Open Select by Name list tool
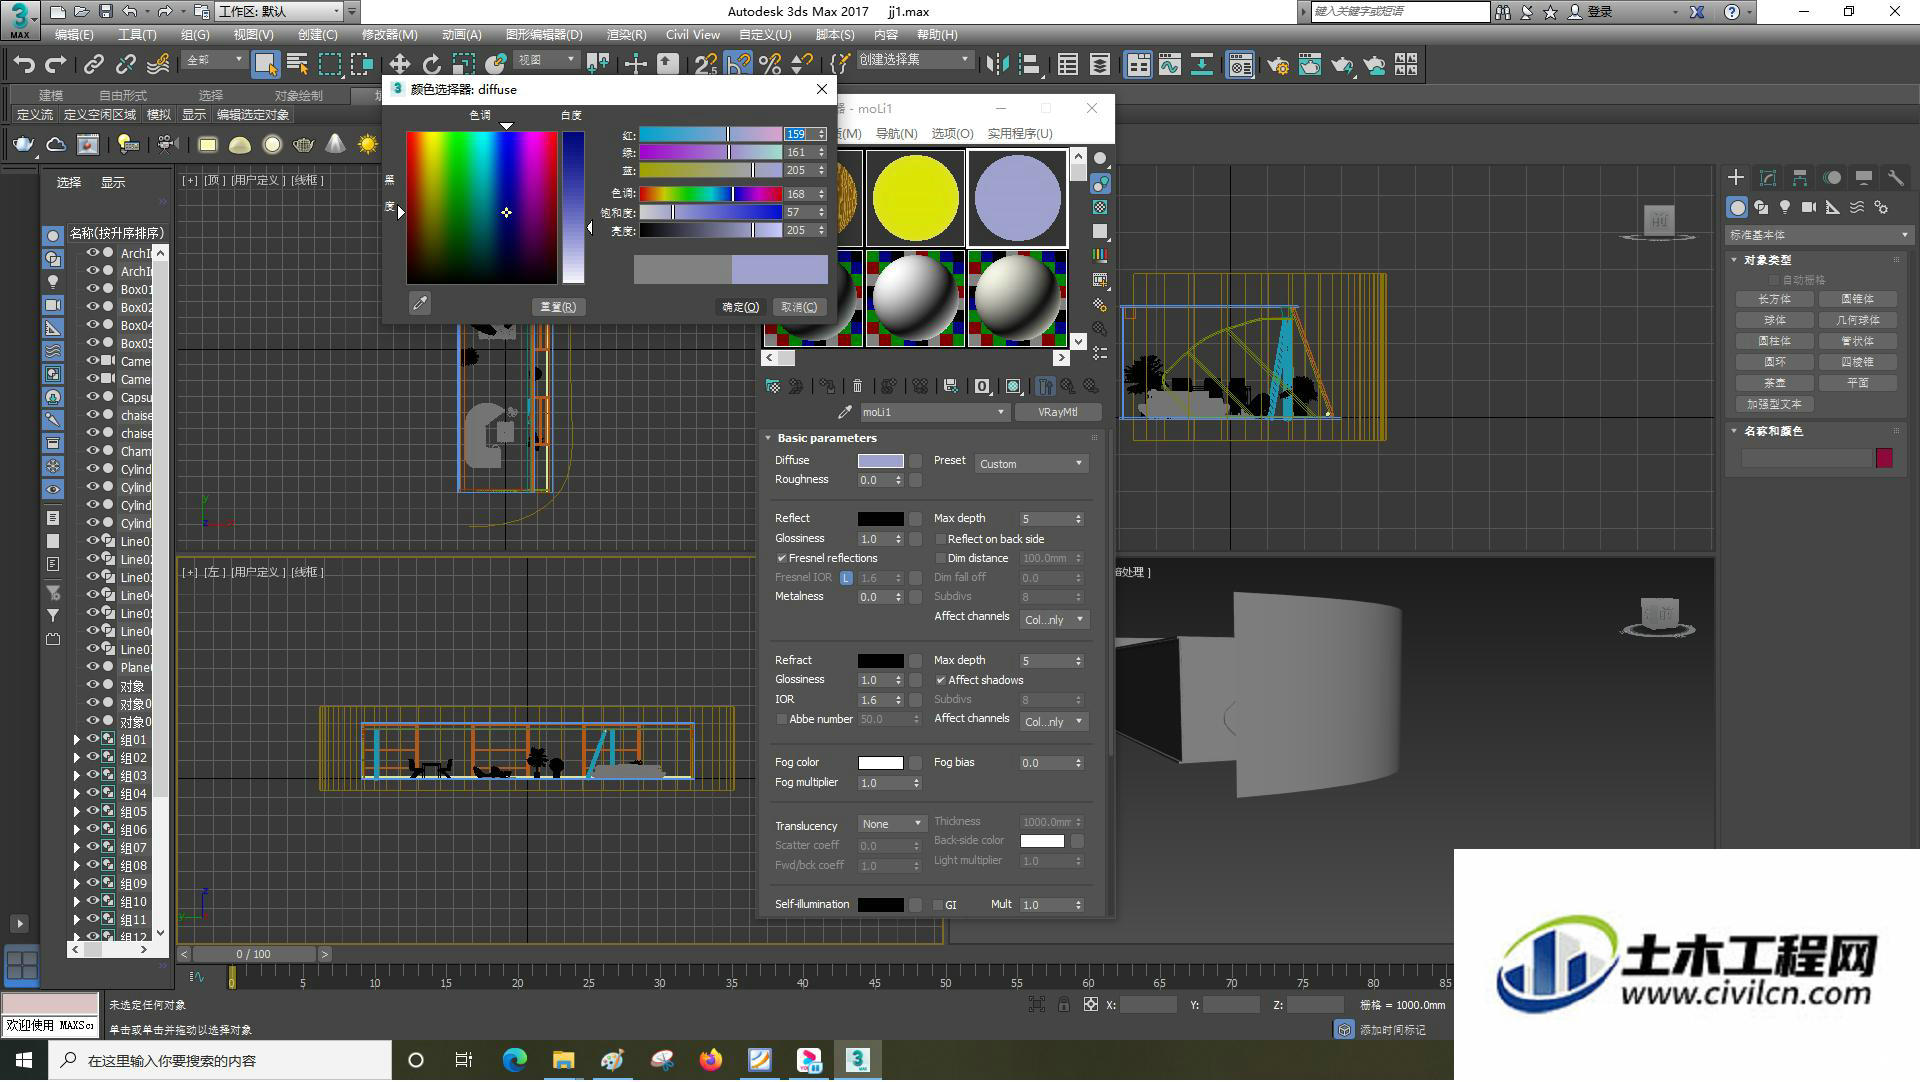 297,65
